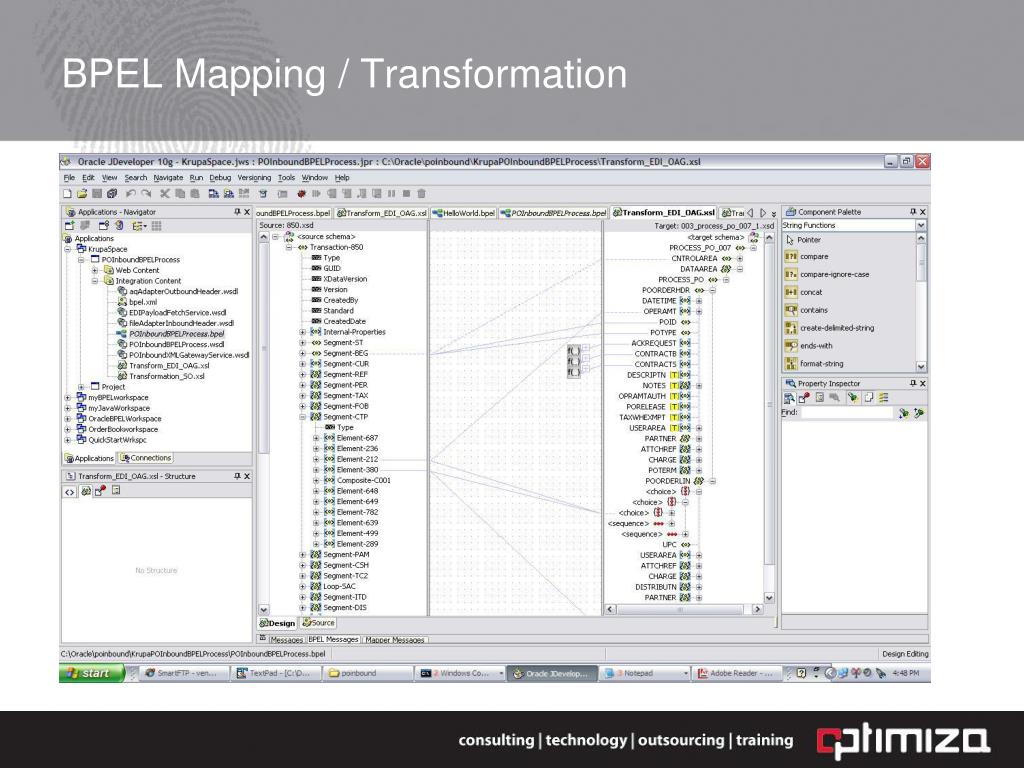Pin the Component Palette panel
This screenshot has height=768, width=1024.
[913, 212]
